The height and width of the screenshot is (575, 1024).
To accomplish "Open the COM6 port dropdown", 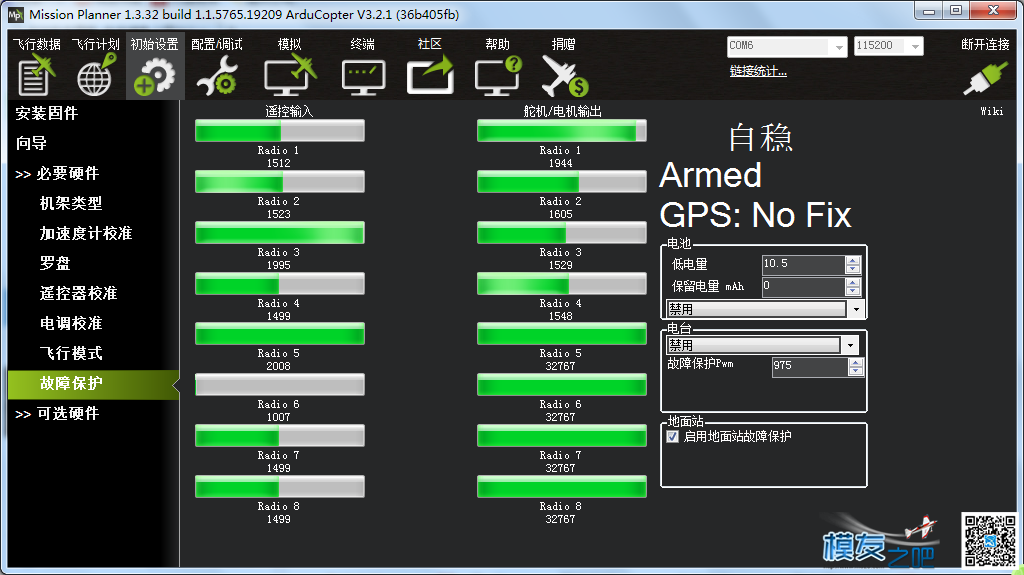I will click(x=839, y=46).
